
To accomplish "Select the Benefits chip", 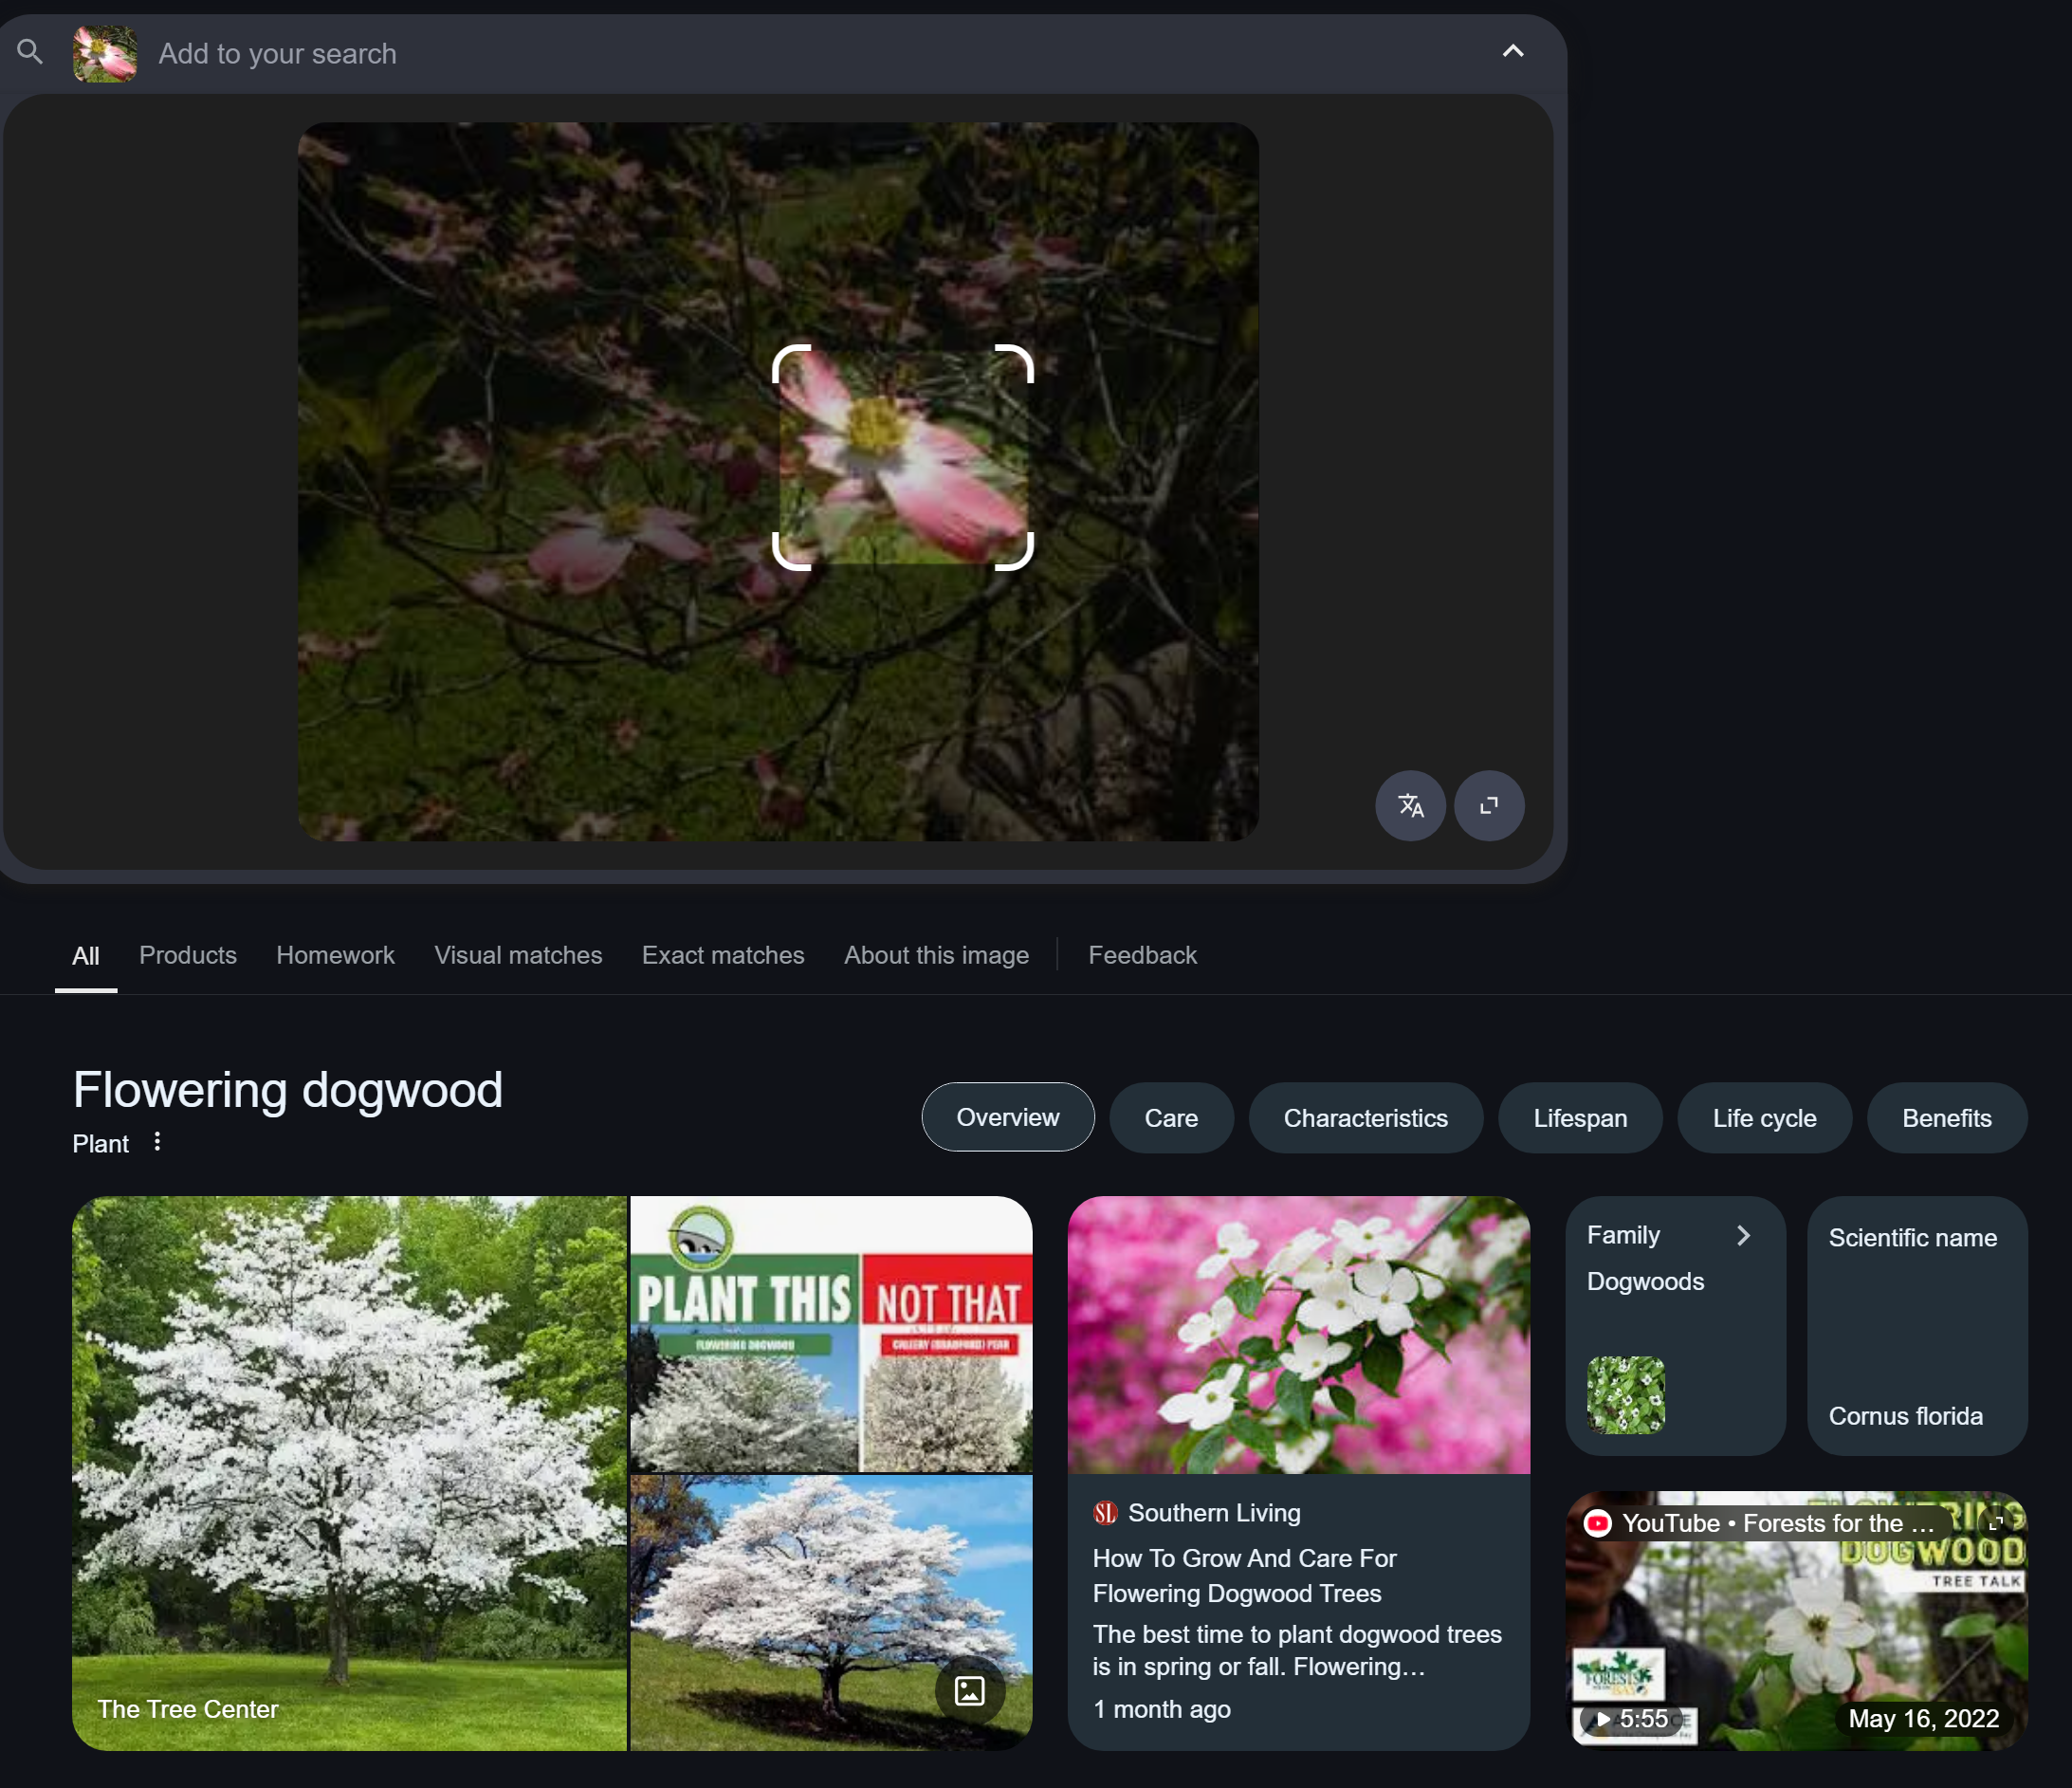I will pos(1946,1117).
